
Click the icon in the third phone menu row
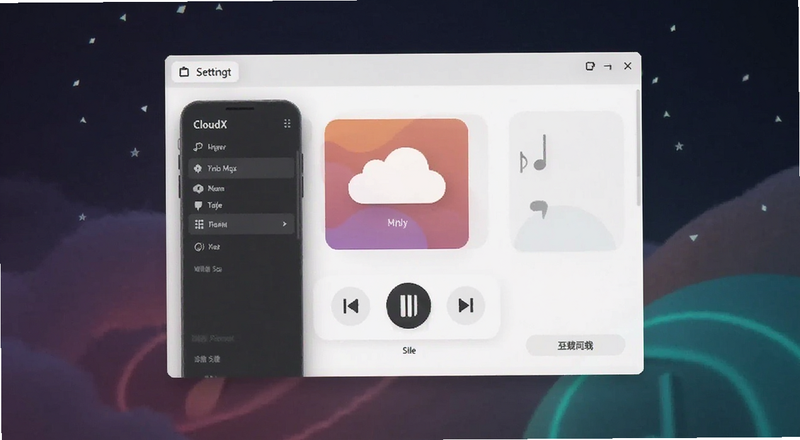click(198, 188)
